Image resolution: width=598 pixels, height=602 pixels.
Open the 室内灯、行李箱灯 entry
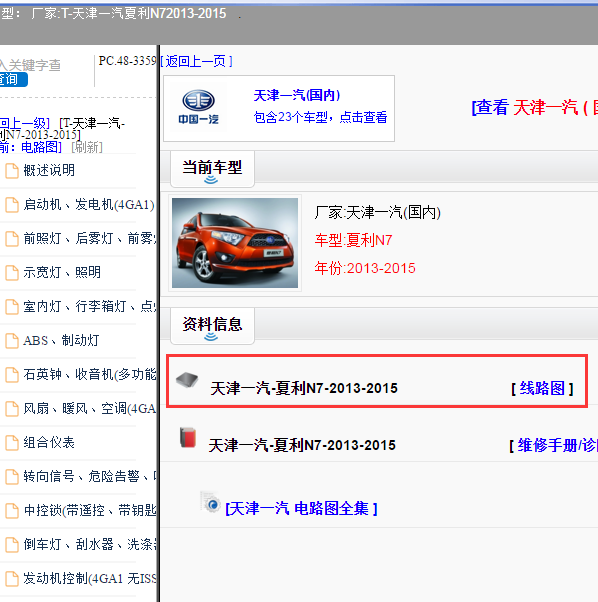[90, 306]
